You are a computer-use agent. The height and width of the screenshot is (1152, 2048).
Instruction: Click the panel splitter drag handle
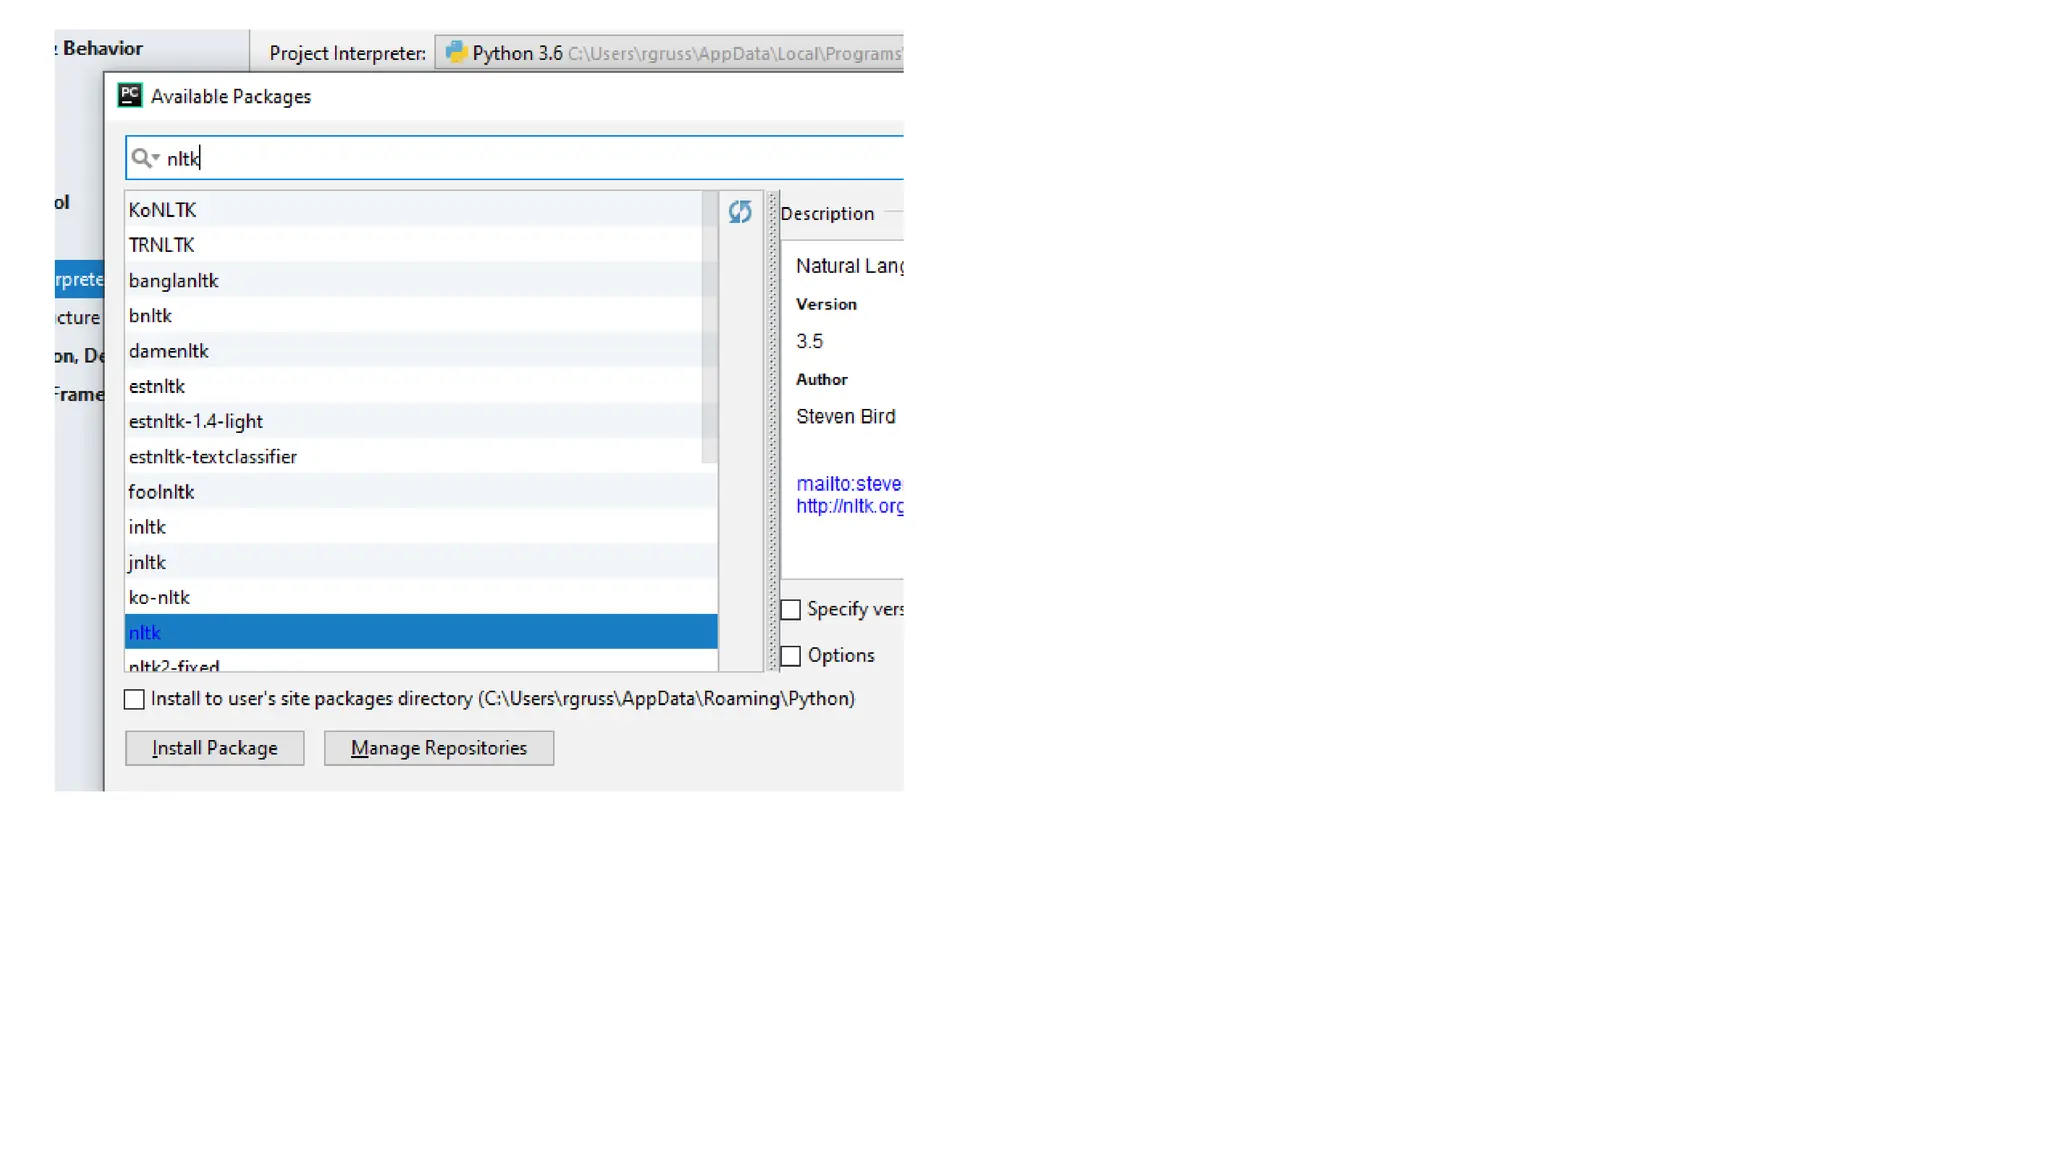coord(772,430)
